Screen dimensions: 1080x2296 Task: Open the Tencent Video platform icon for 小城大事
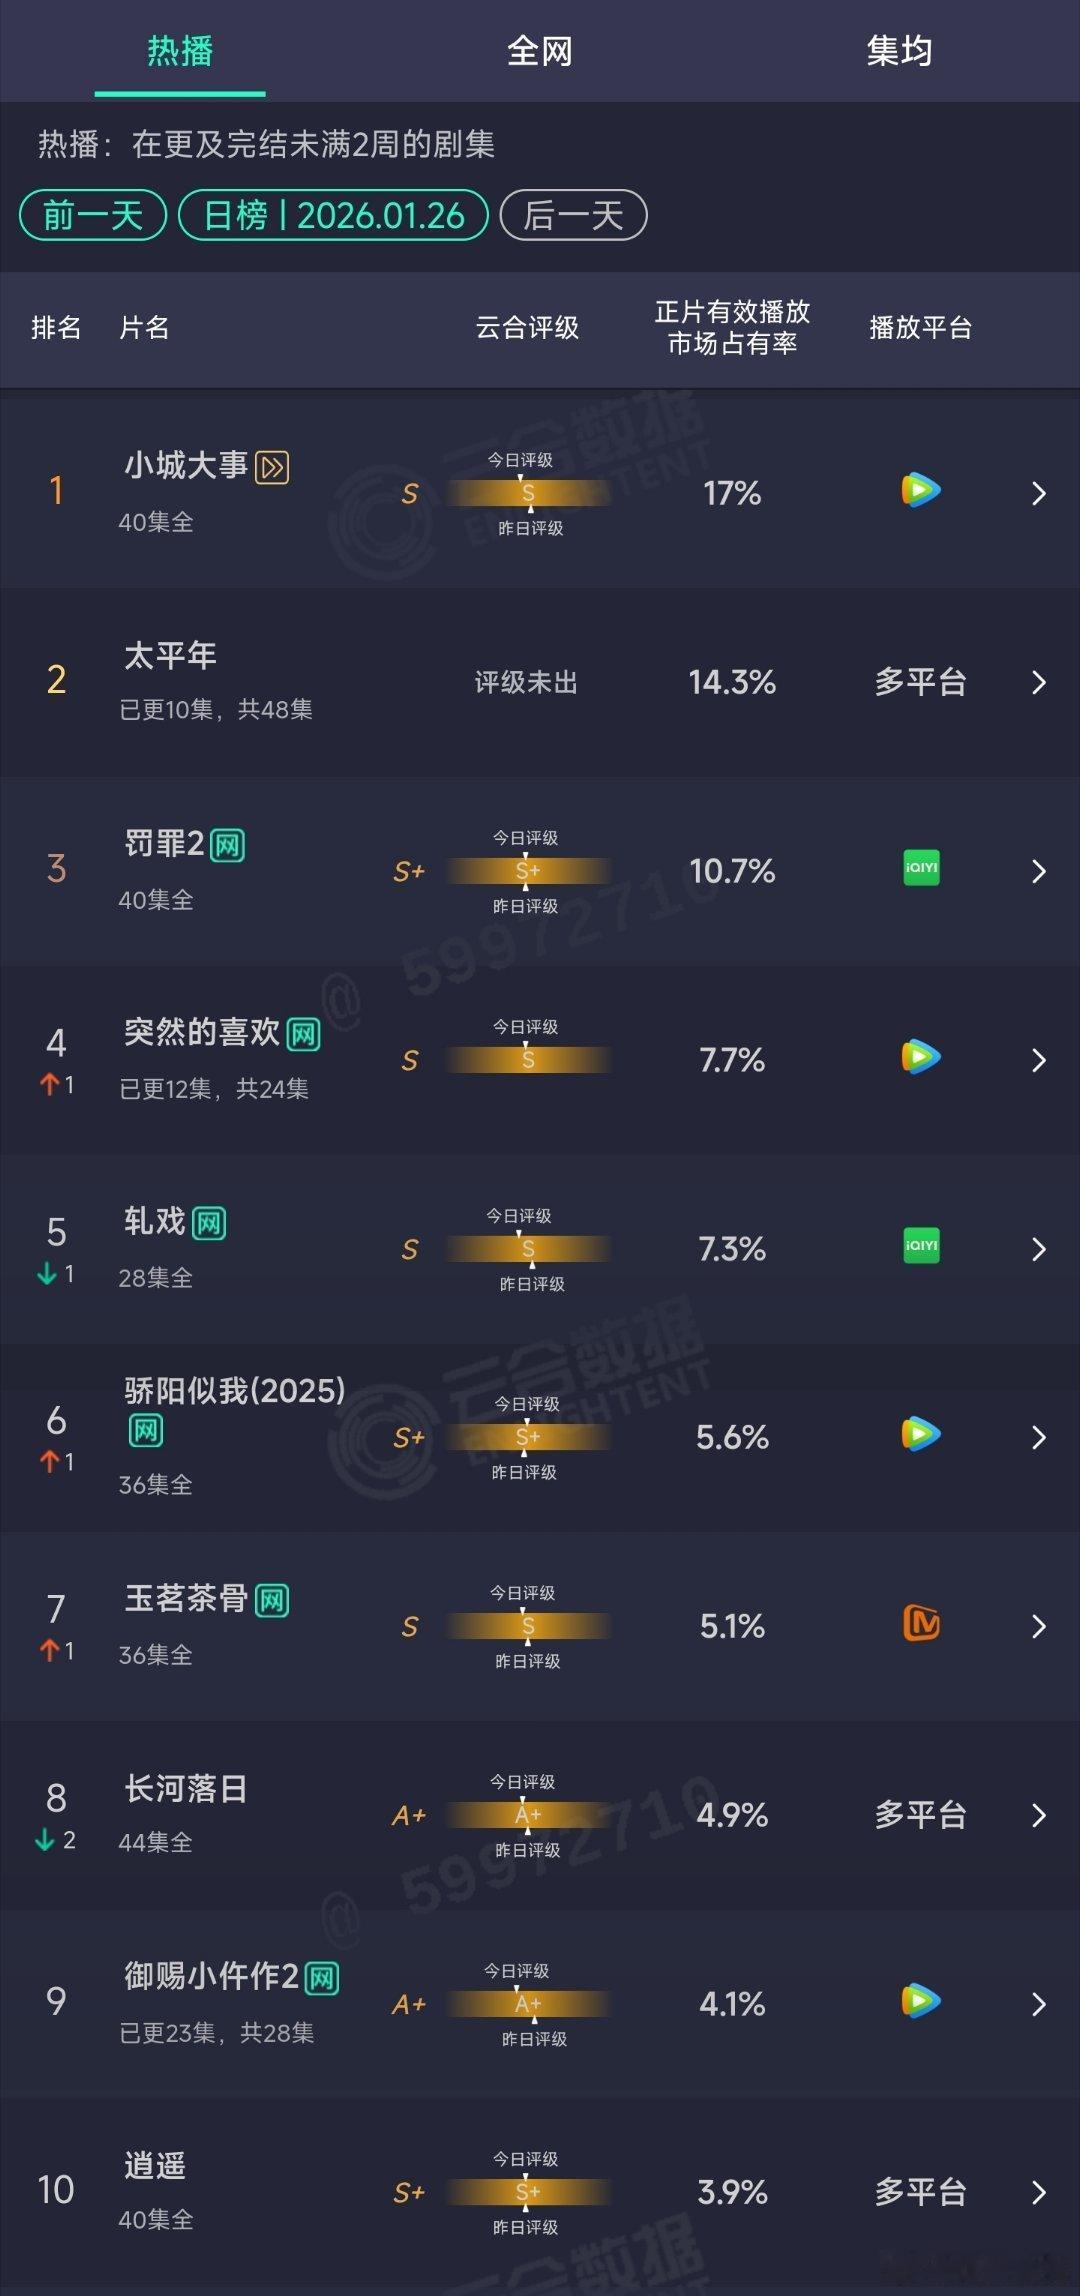(921, 491)
